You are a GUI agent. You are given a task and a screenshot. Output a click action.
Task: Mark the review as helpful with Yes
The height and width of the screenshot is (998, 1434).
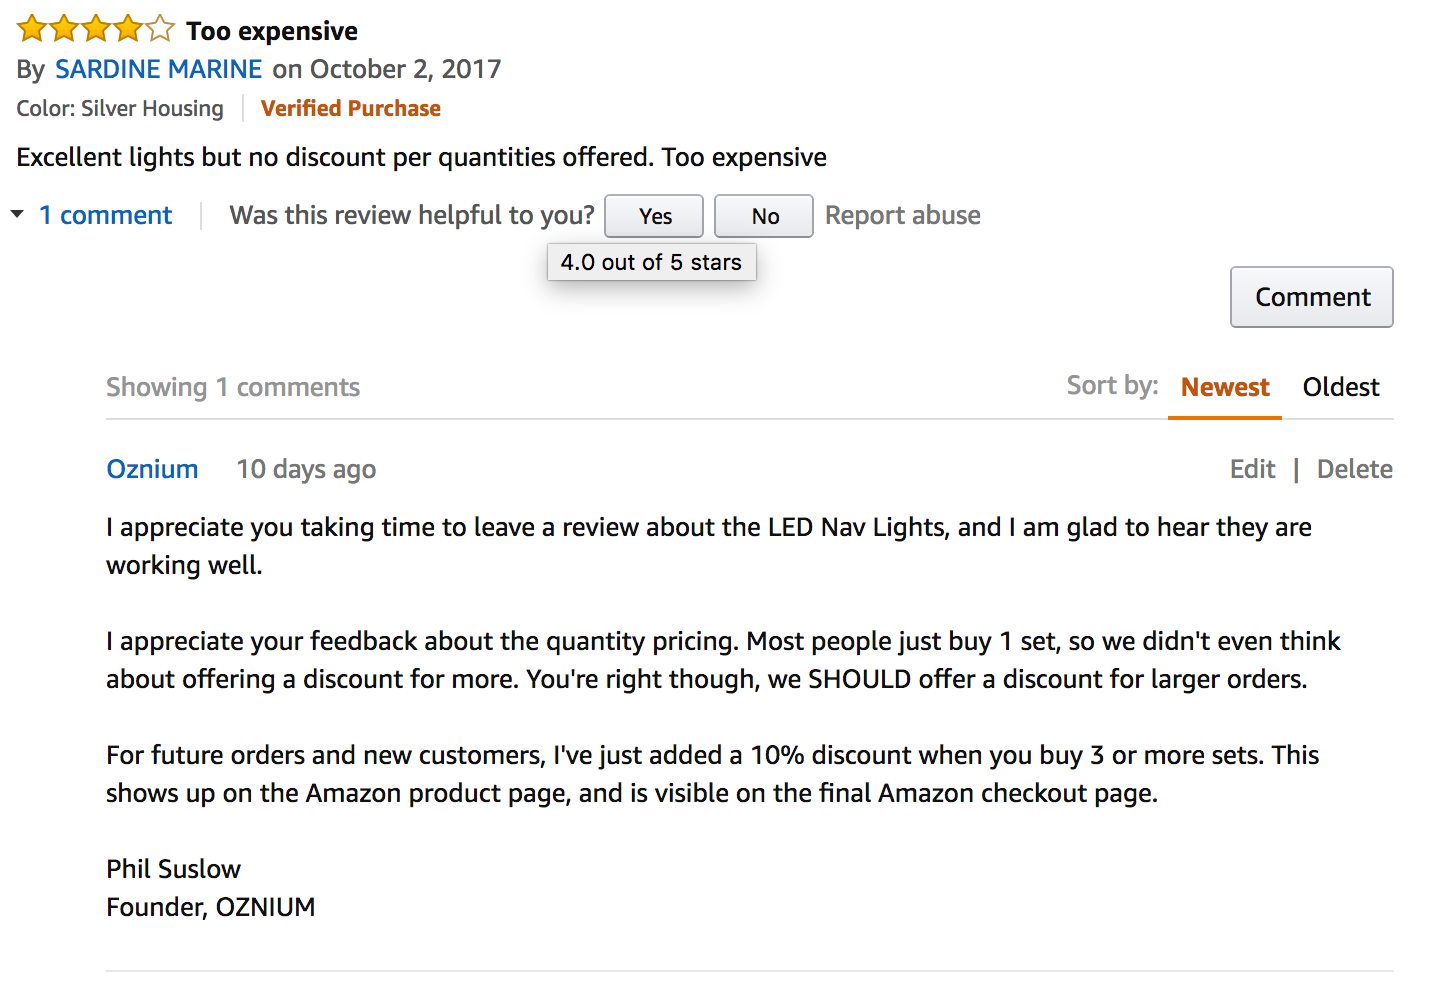pos(653,215)
